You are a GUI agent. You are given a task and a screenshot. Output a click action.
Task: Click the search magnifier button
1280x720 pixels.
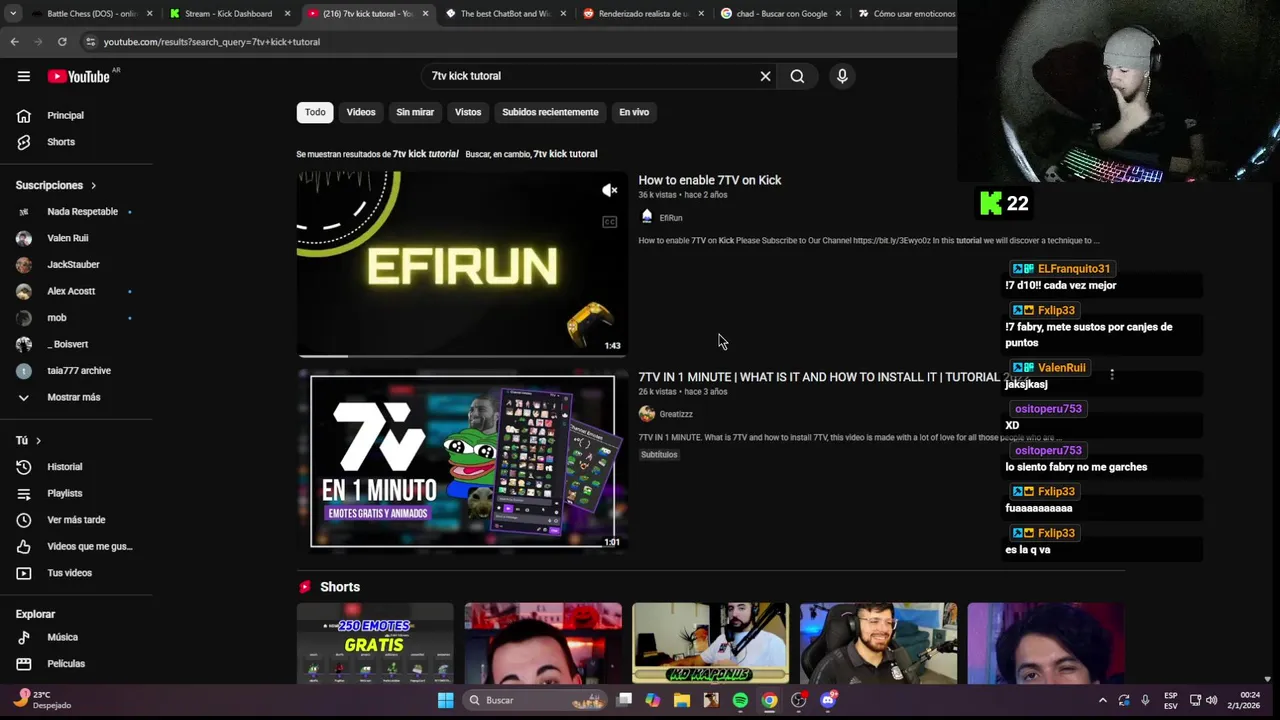[797, 76]
